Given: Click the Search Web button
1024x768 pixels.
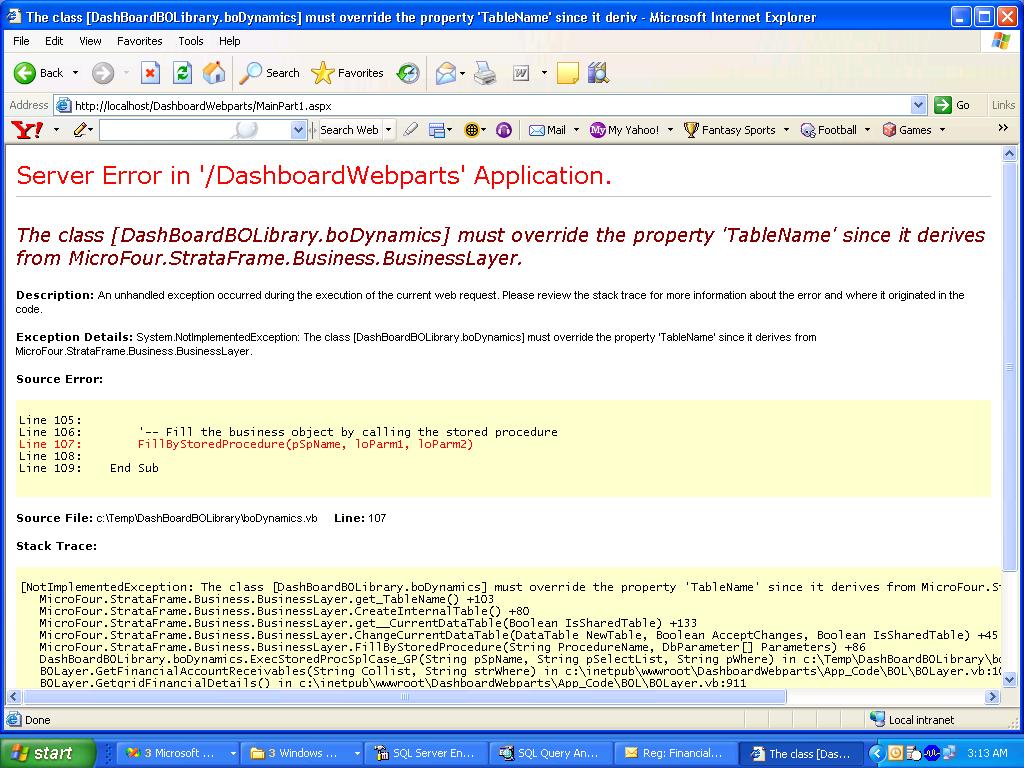Looking at the screenshot, I should 349,130.
